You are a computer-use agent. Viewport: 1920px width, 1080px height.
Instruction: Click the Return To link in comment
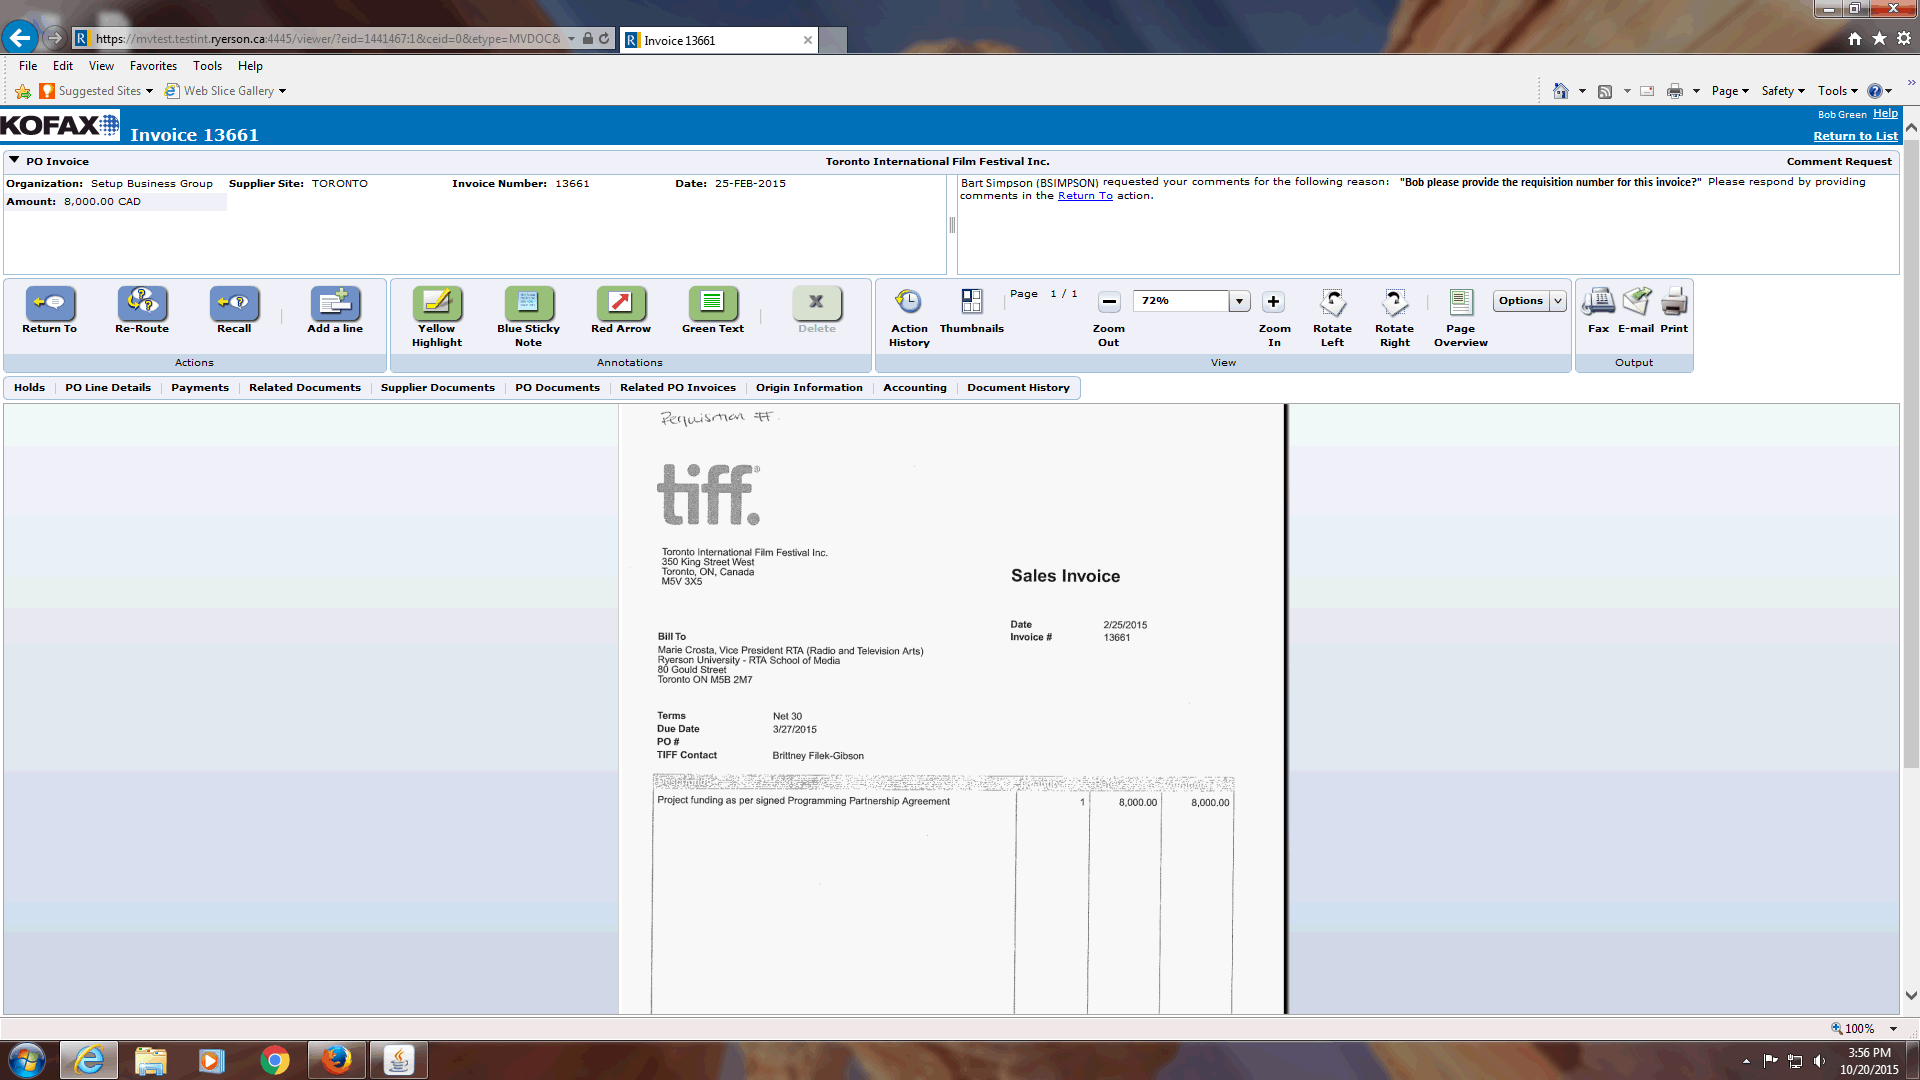[1085, 196]
